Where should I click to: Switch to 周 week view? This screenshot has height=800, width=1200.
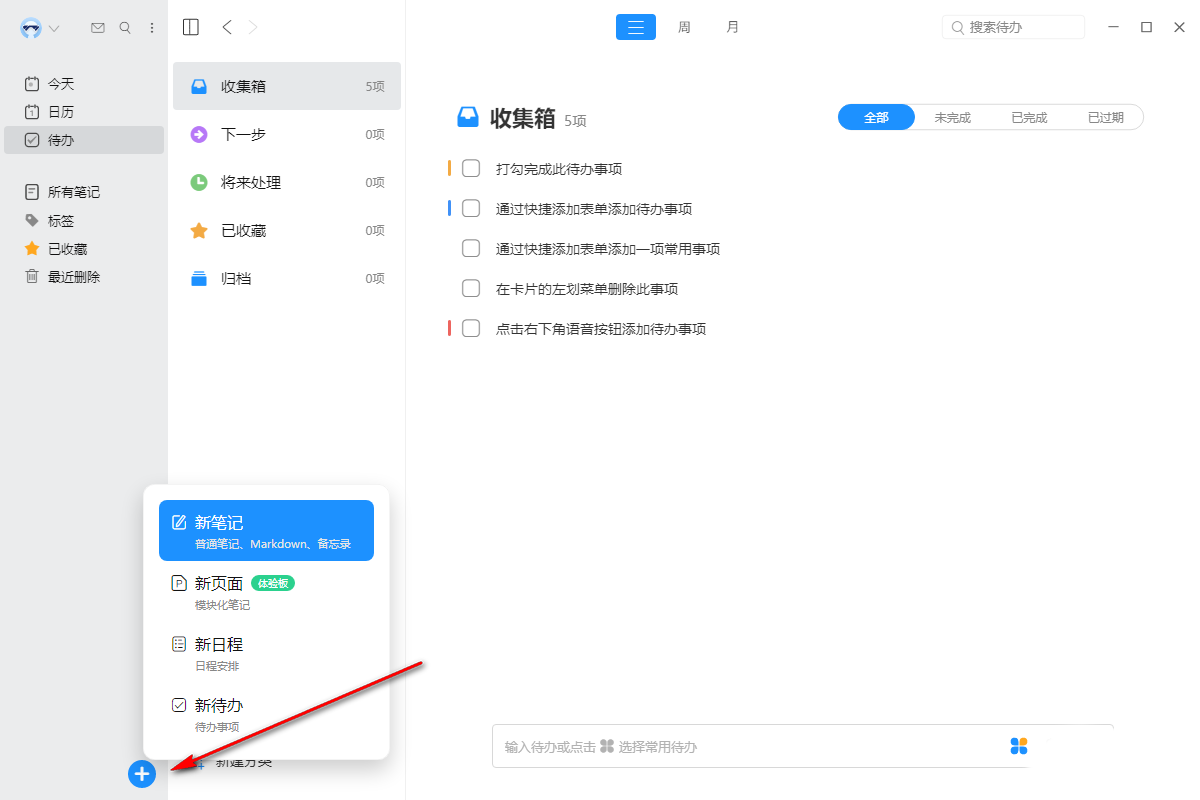tap(684, 27)
